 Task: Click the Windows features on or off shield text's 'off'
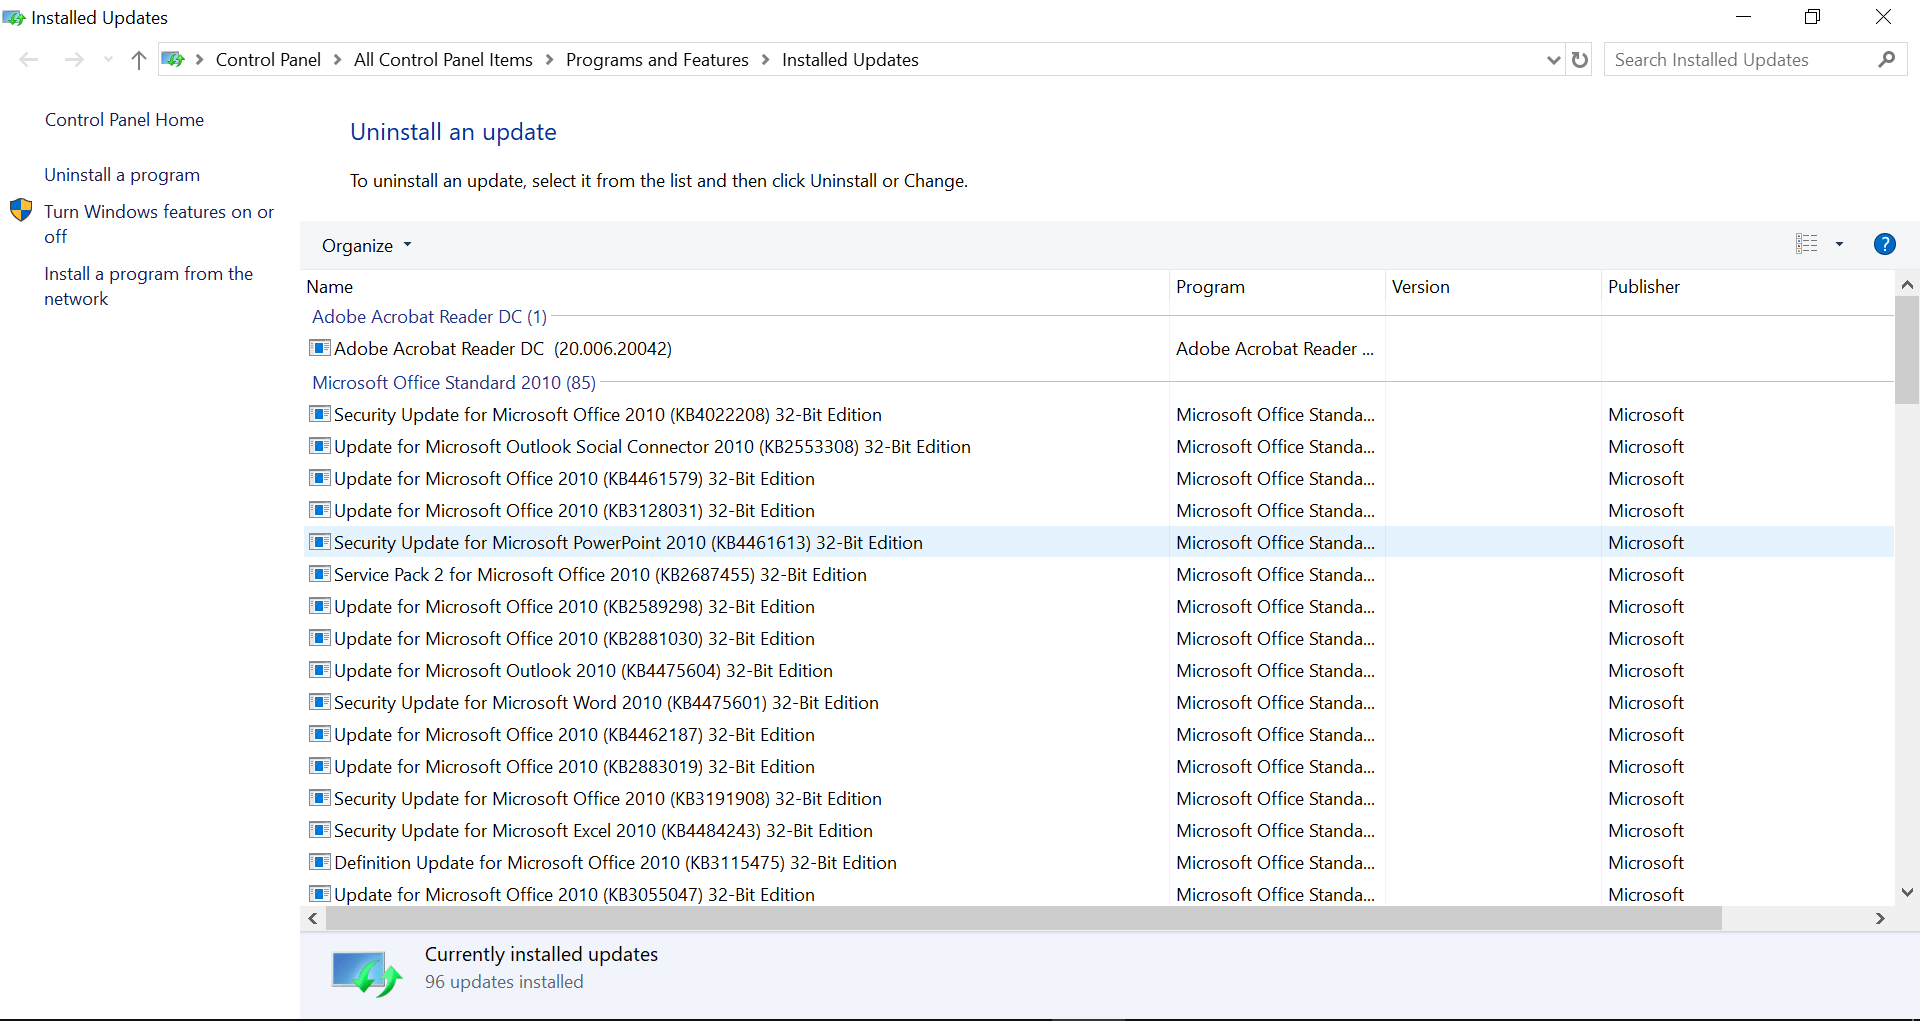[x=55, y=237]
